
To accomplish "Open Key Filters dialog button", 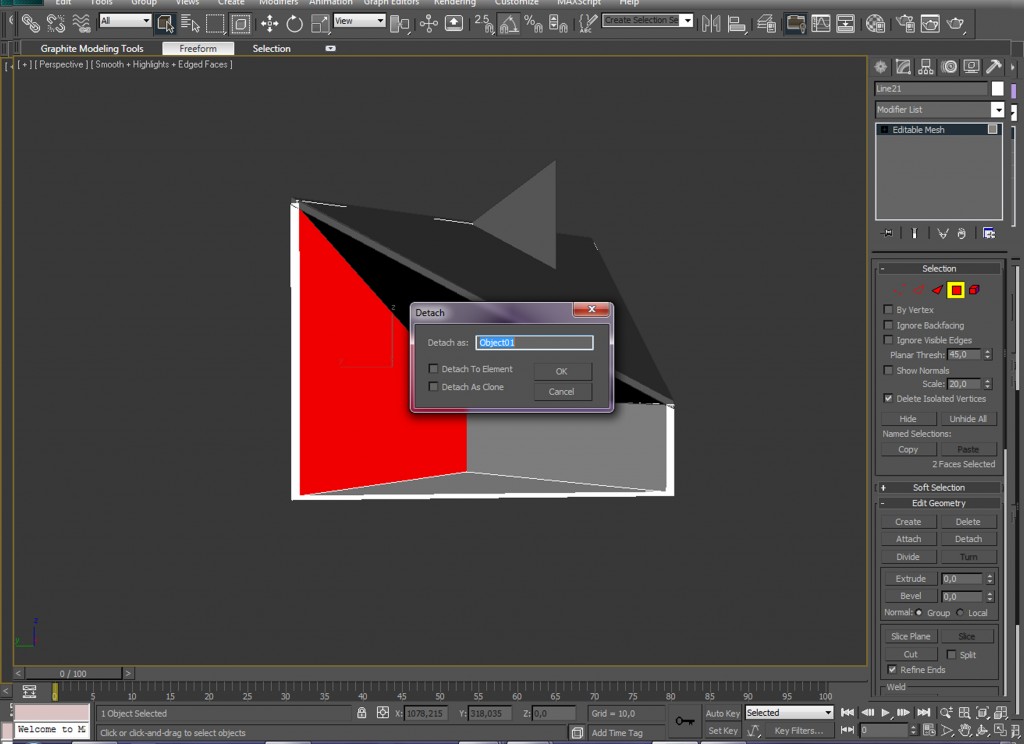I will [x=799, y=730].
